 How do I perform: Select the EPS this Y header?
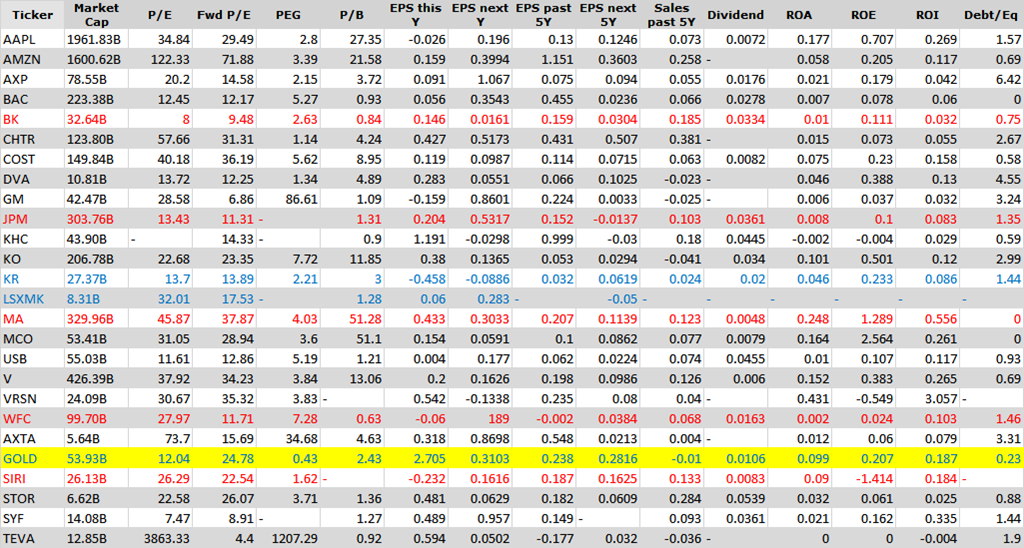(x=417, y=14)
